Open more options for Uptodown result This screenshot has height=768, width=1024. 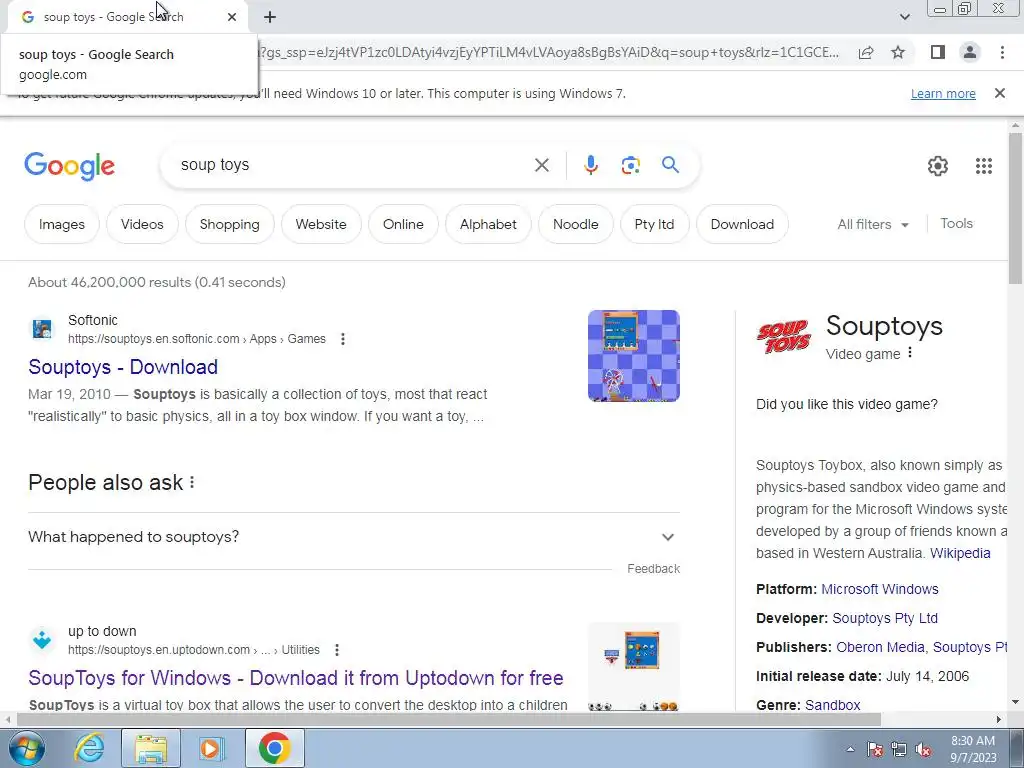[x=337, y=650]
